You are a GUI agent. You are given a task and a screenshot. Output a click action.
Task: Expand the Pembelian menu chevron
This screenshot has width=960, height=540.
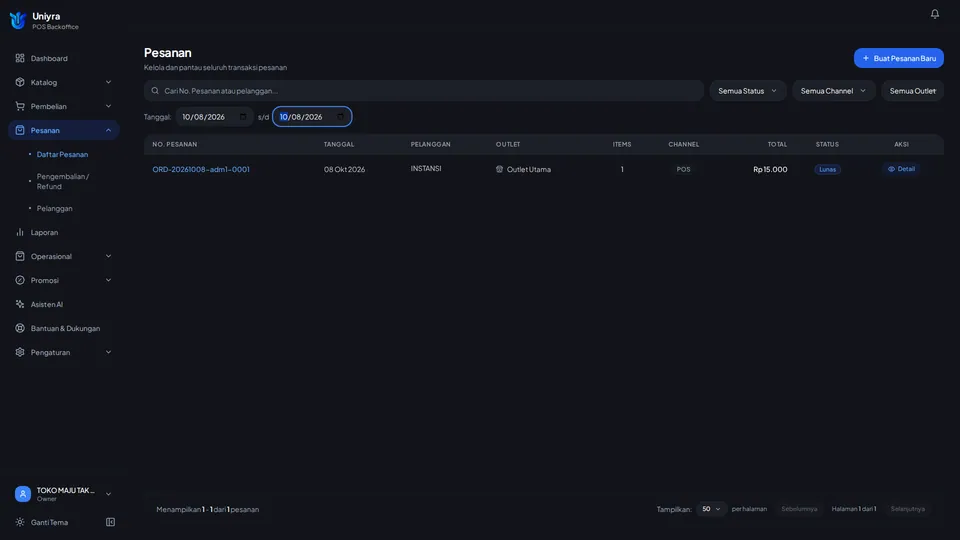coord(108,106)
